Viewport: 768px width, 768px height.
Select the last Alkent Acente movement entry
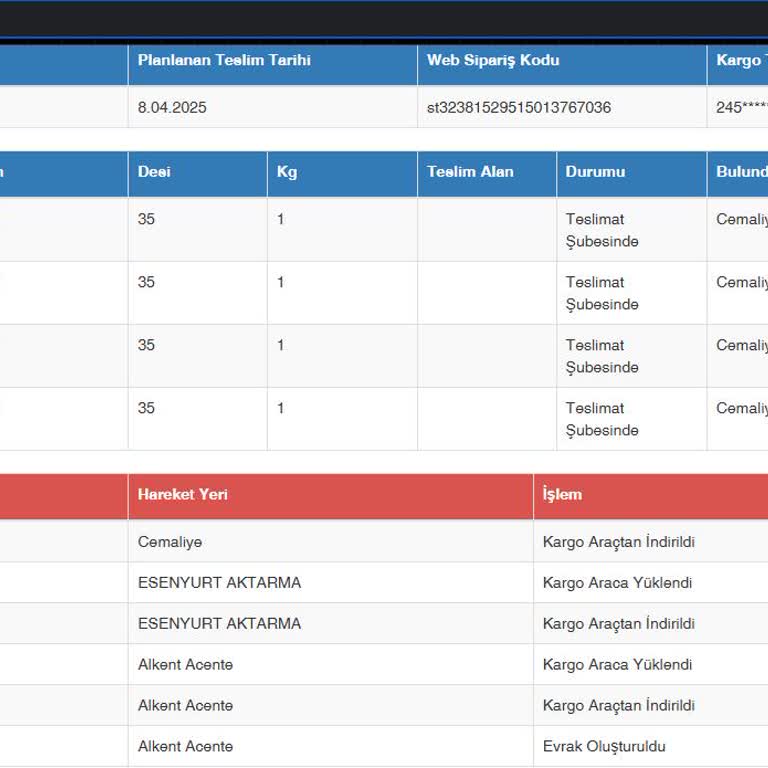point(185,746)
